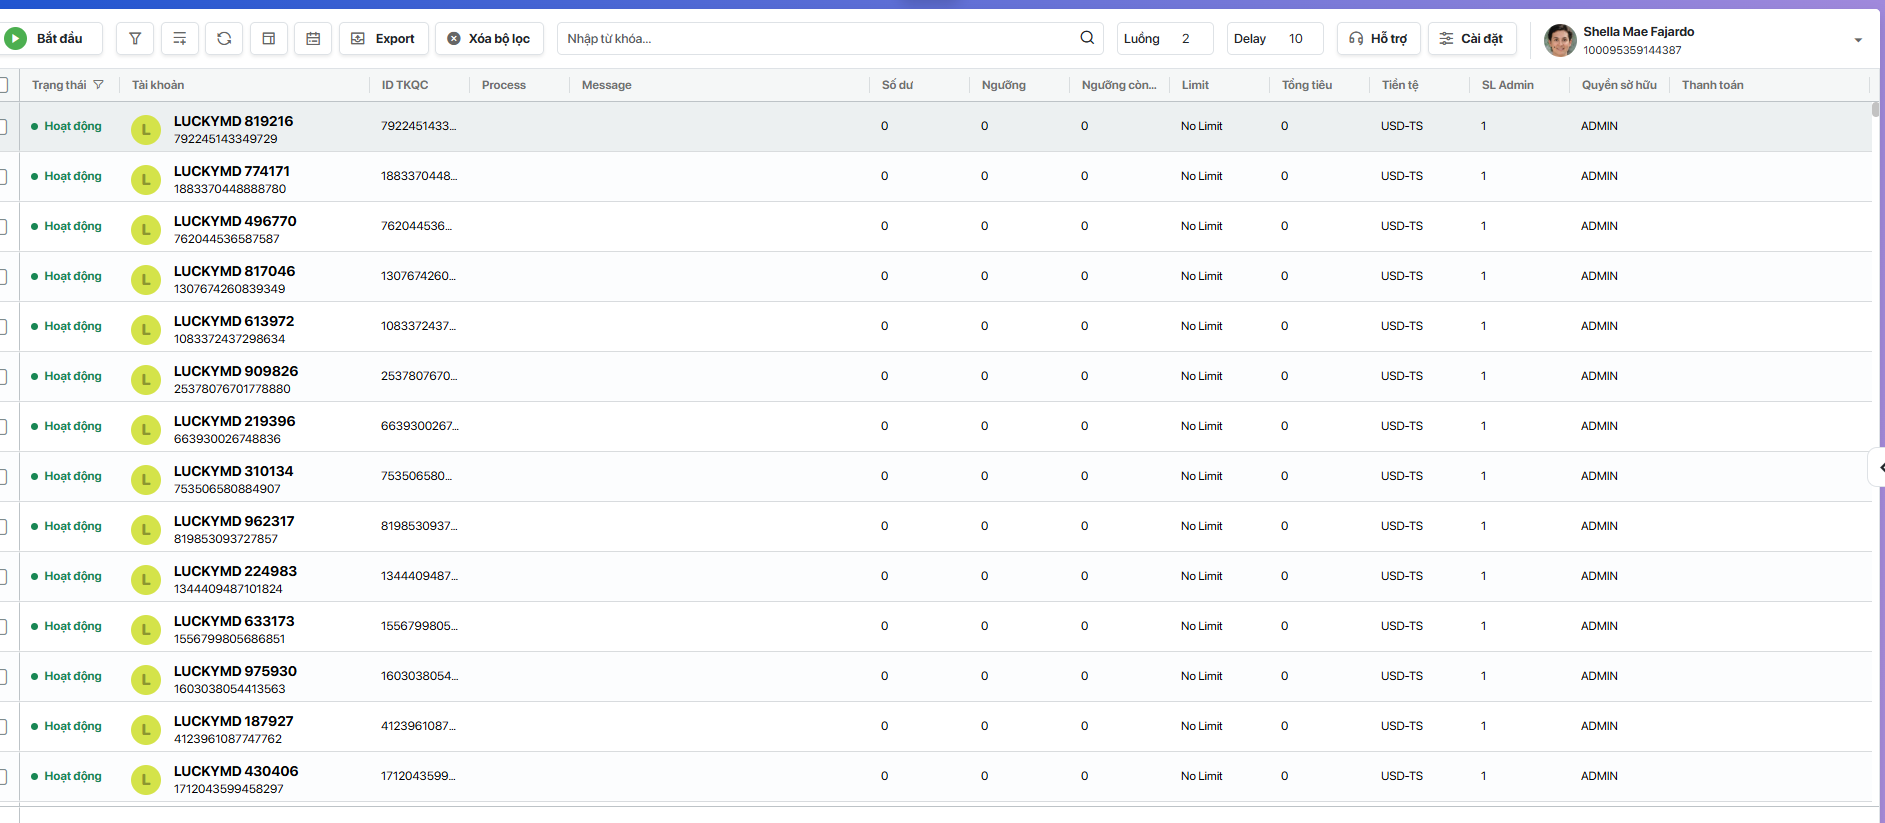
Task: Click avatar icon of LUCKYMD 496770
Action: [x=146, y=229]
